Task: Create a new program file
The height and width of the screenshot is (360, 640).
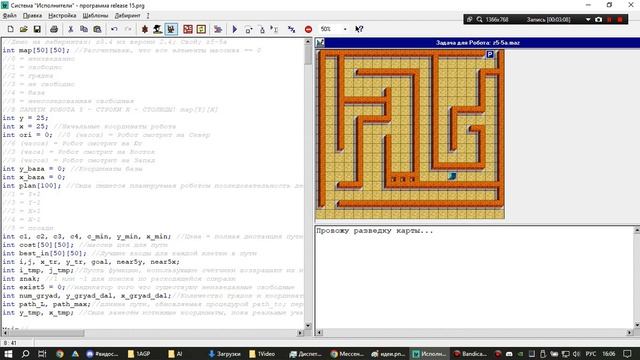Action: coord(11,29)
